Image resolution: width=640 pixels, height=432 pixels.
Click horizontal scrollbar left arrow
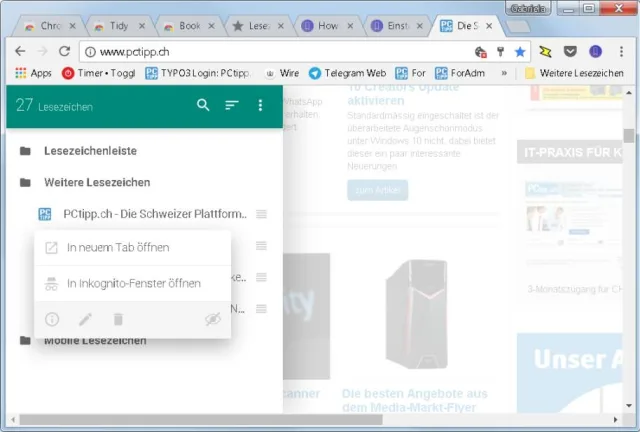(13, 419)
